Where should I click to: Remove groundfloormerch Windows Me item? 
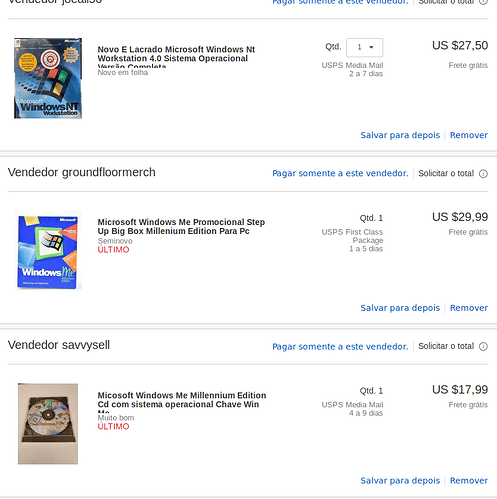(x=469, y=308)
